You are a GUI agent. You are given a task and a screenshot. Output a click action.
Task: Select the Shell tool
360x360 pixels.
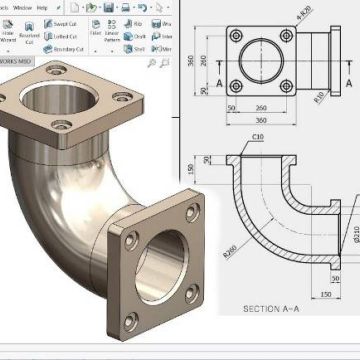pos(134,49)
